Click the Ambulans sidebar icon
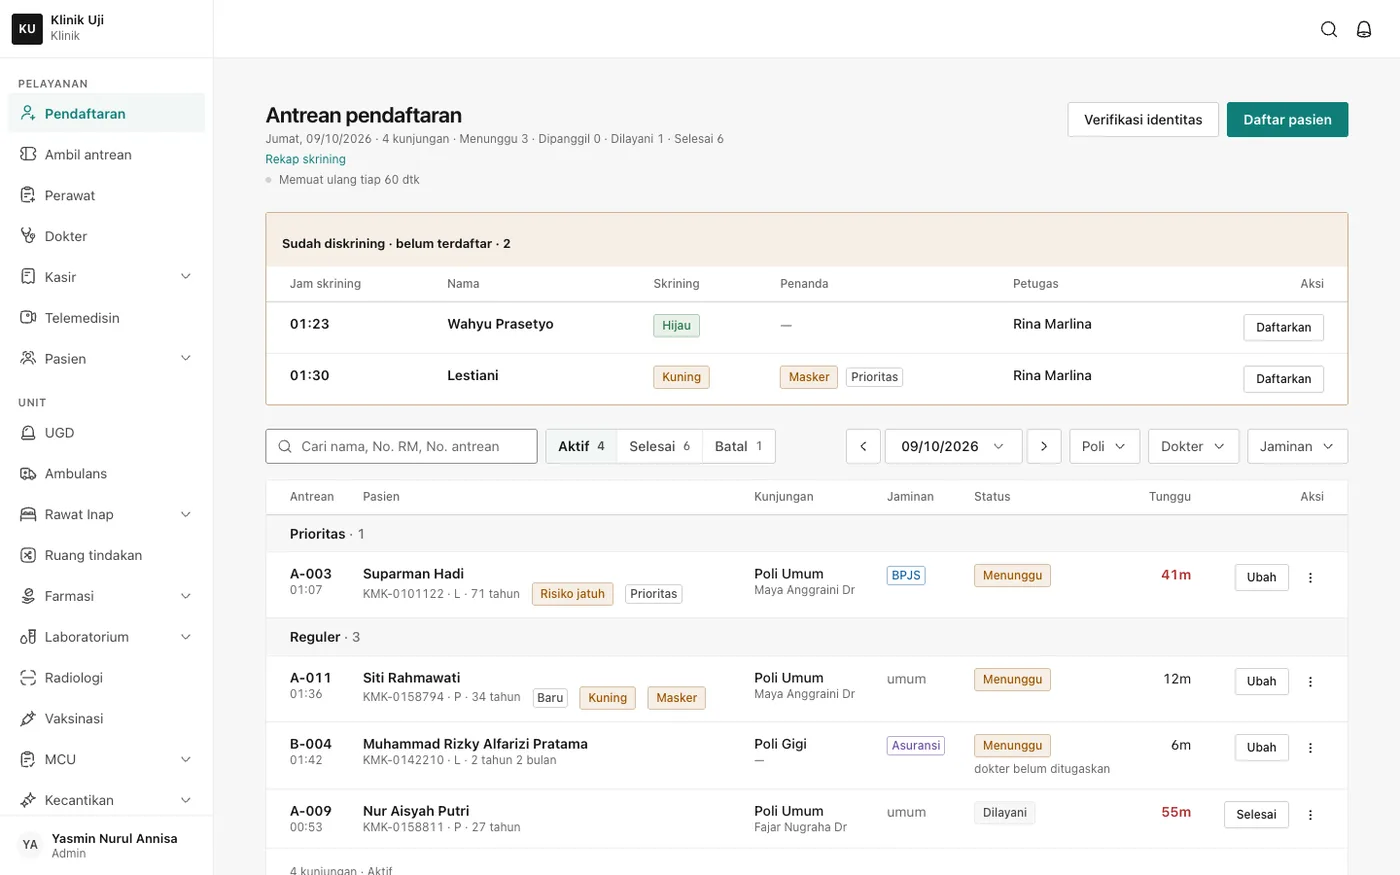 pyautogui.click(x=28, y=474)
